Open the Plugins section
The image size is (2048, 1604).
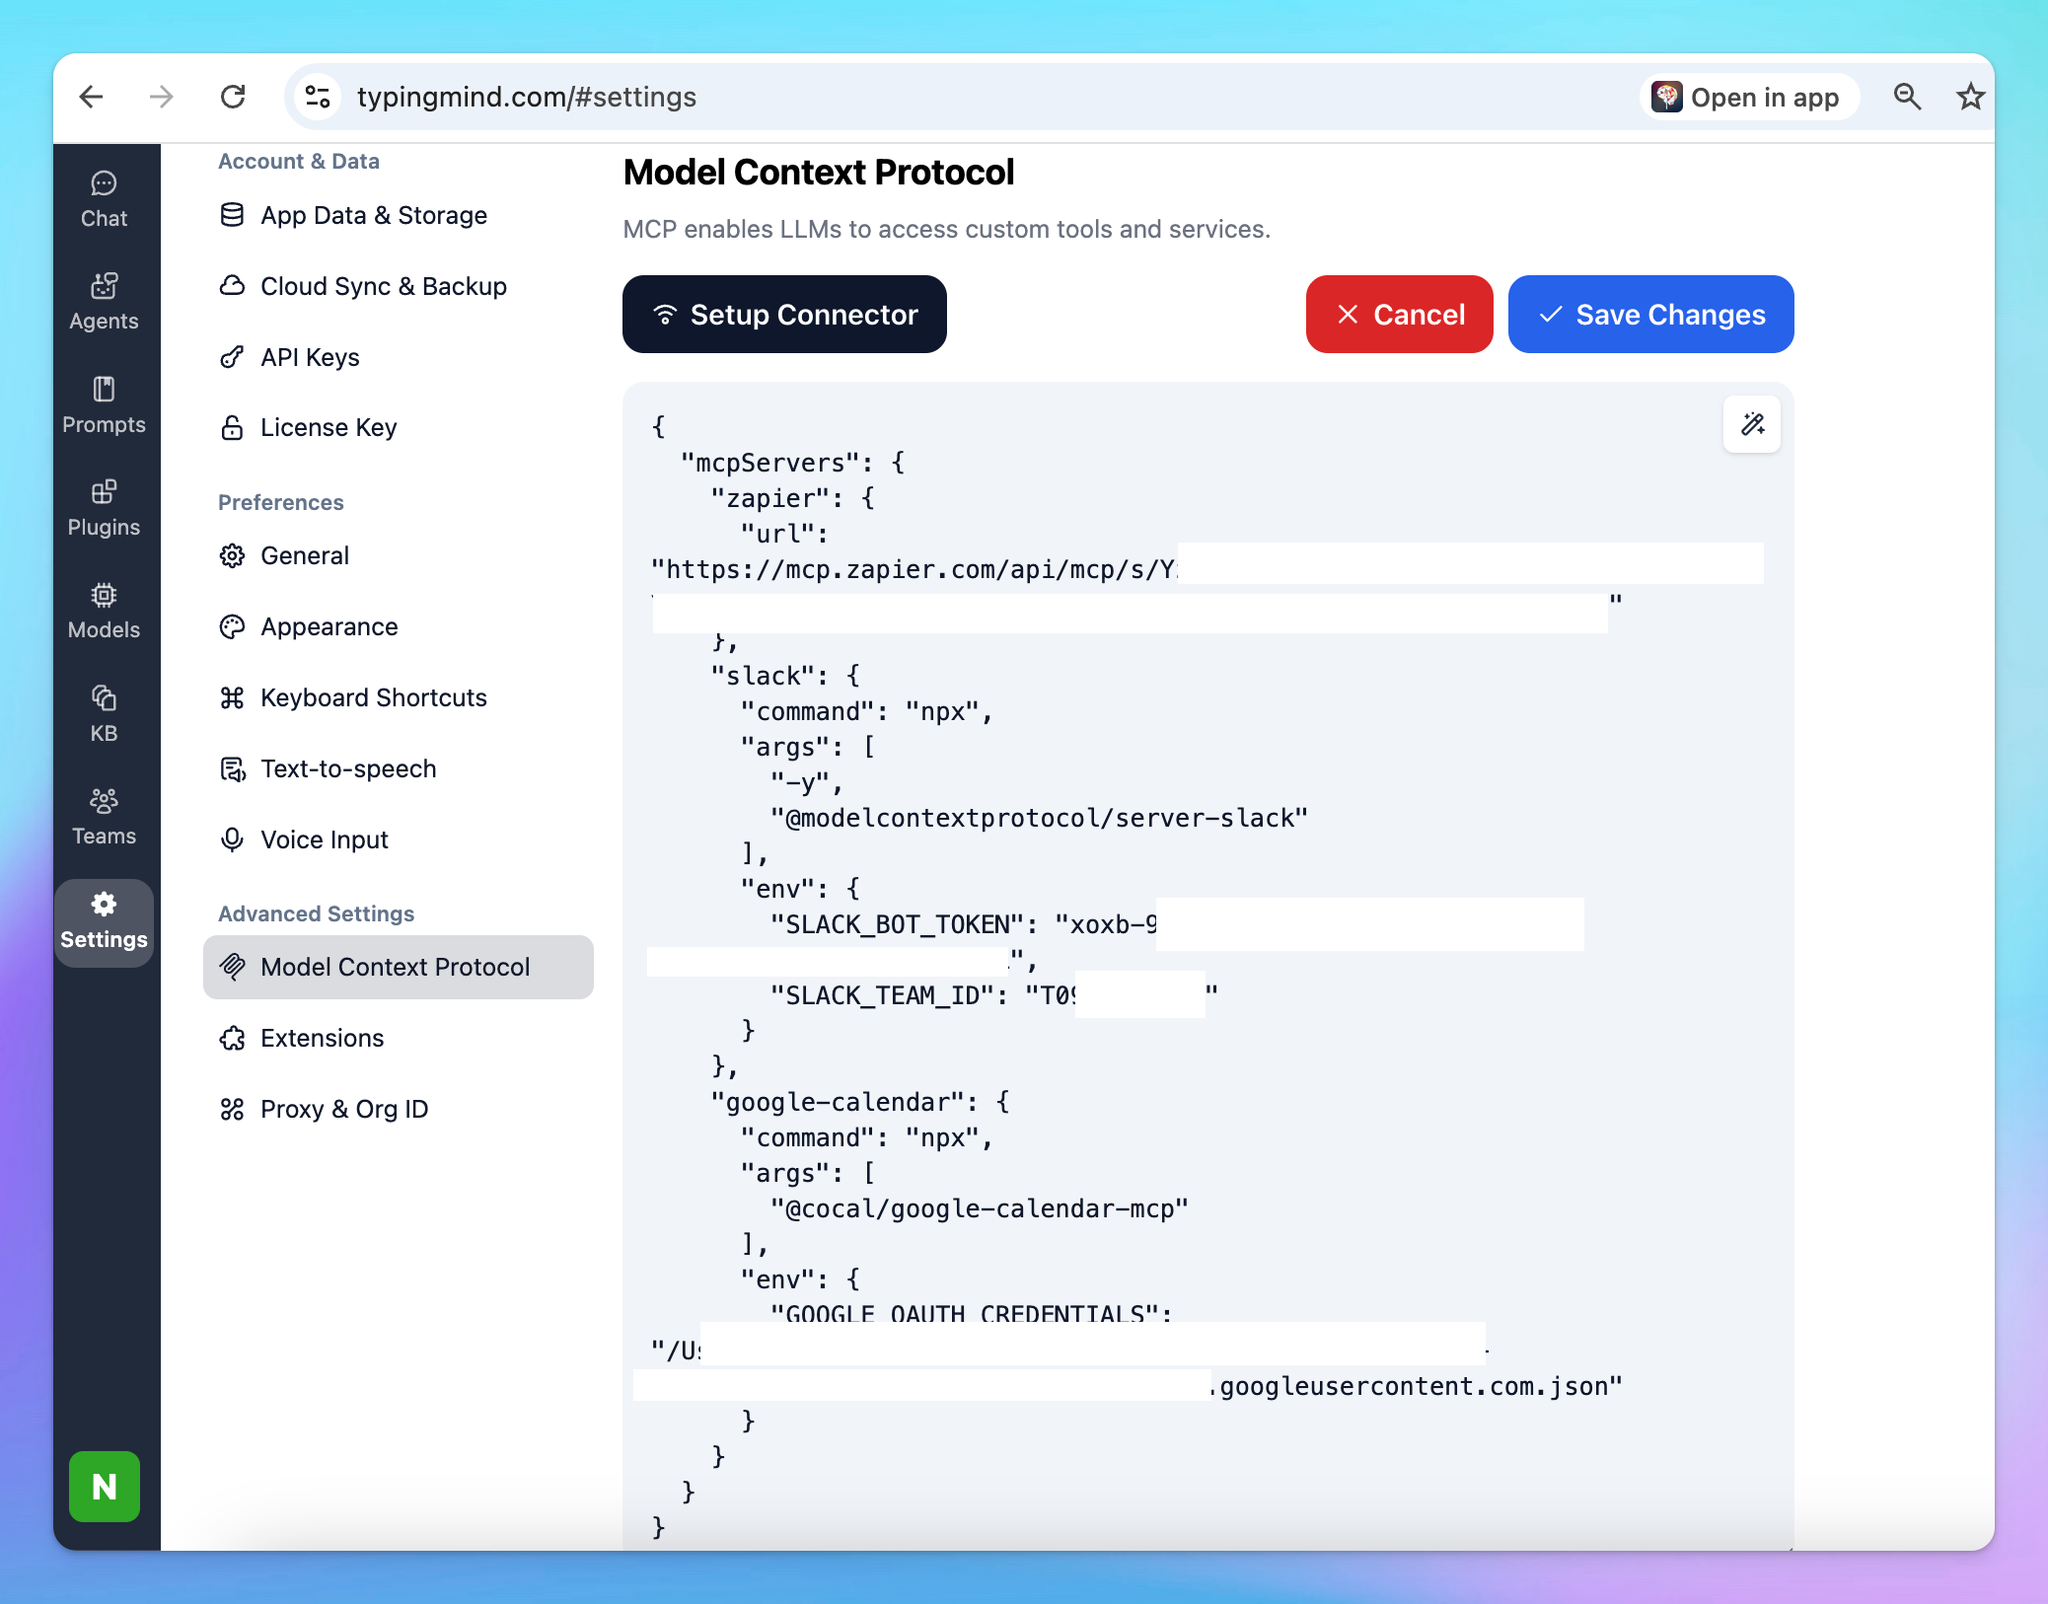(x=104, y=508)
